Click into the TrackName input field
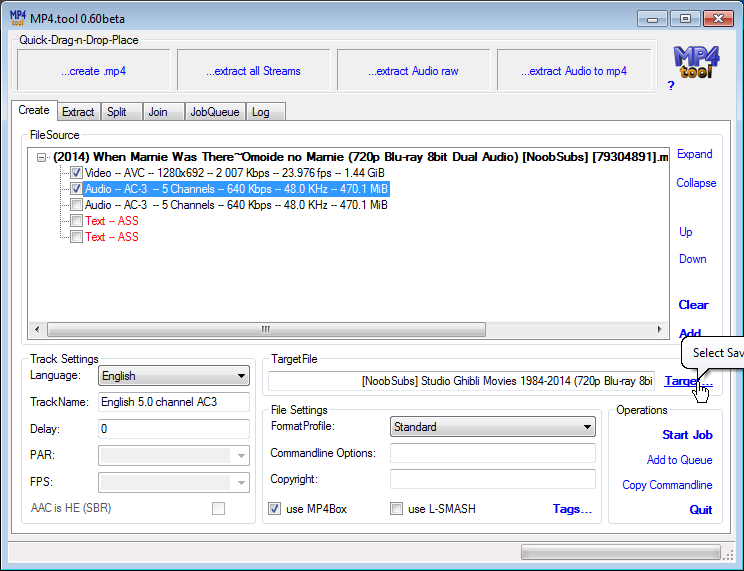 coord(174,402)
